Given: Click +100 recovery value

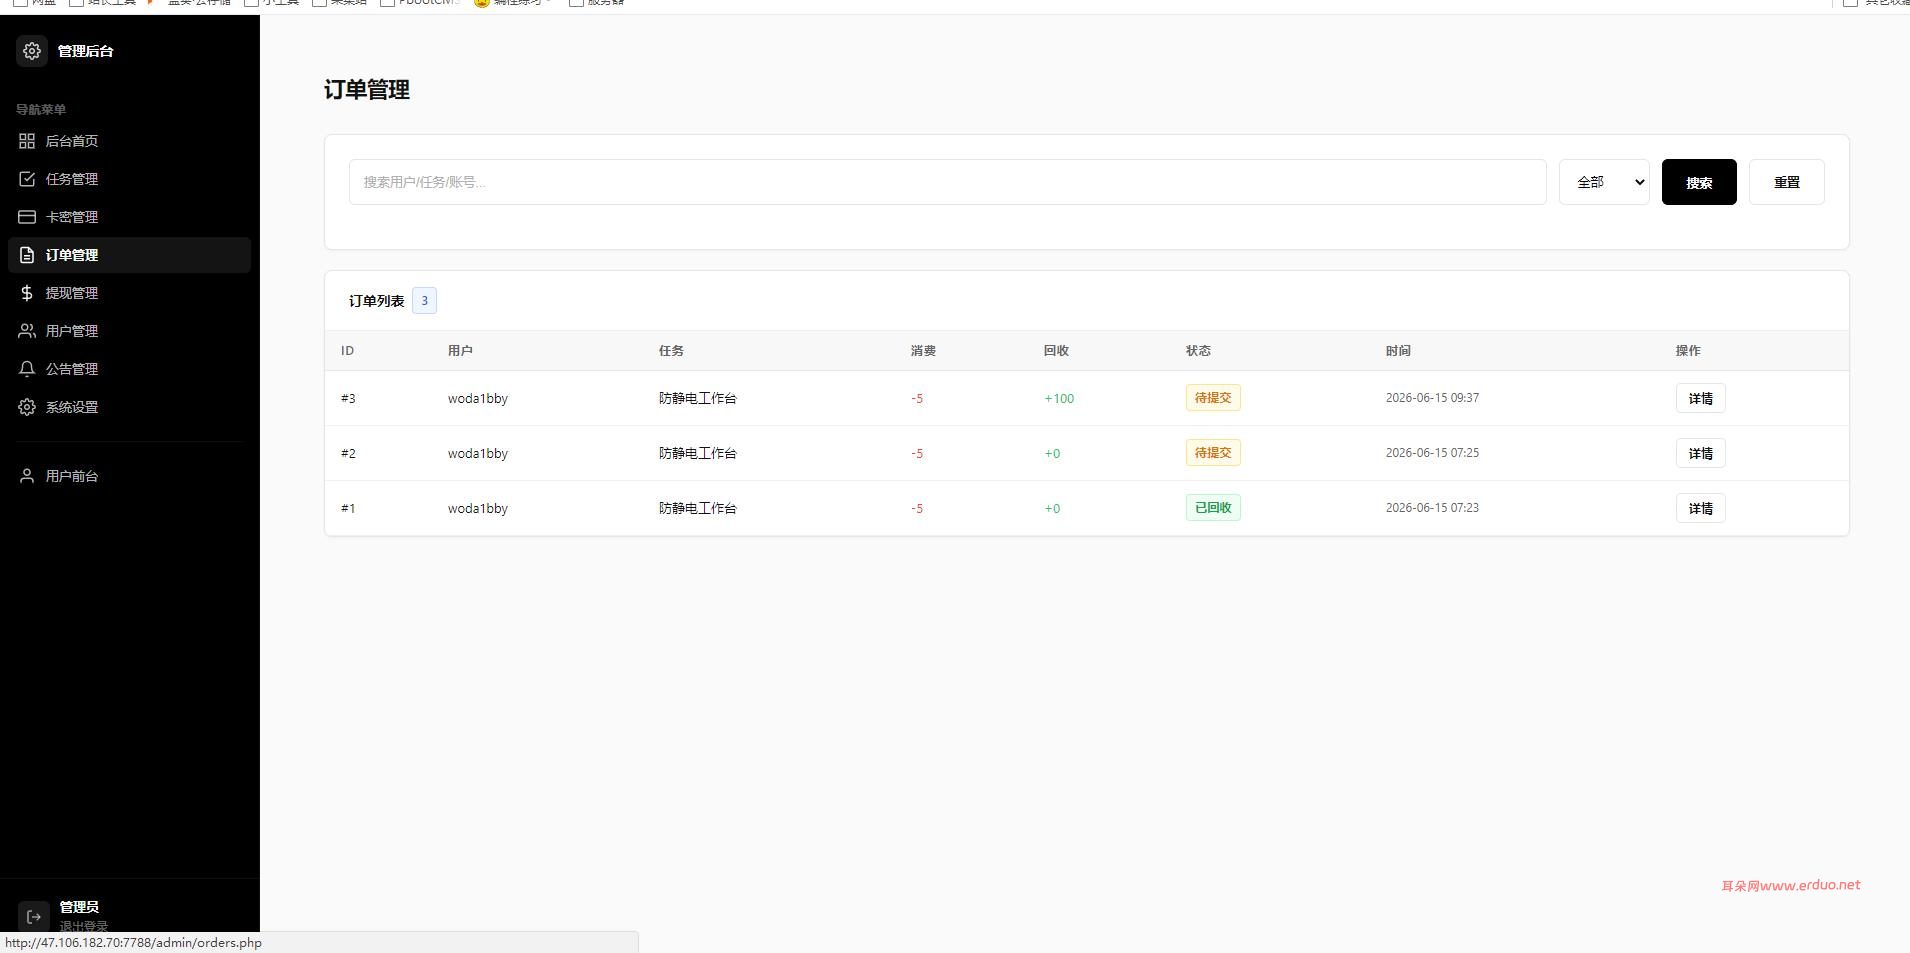Looking at the screenshot, I should pos(1059,398).
